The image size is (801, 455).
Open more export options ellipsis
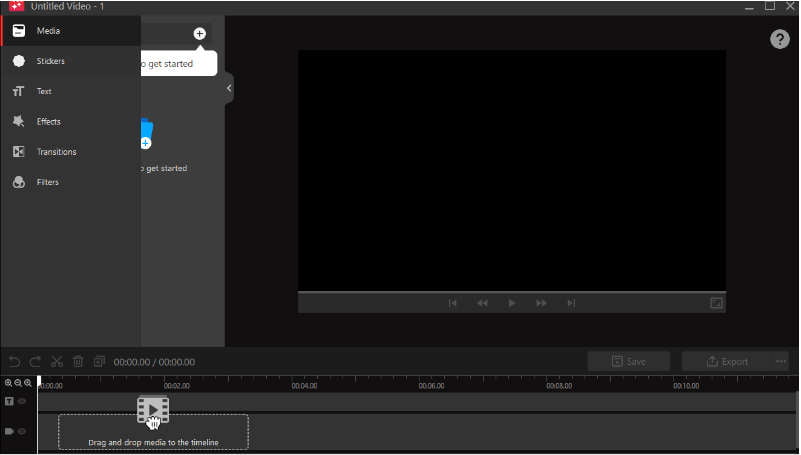click(x=781, y=361)
